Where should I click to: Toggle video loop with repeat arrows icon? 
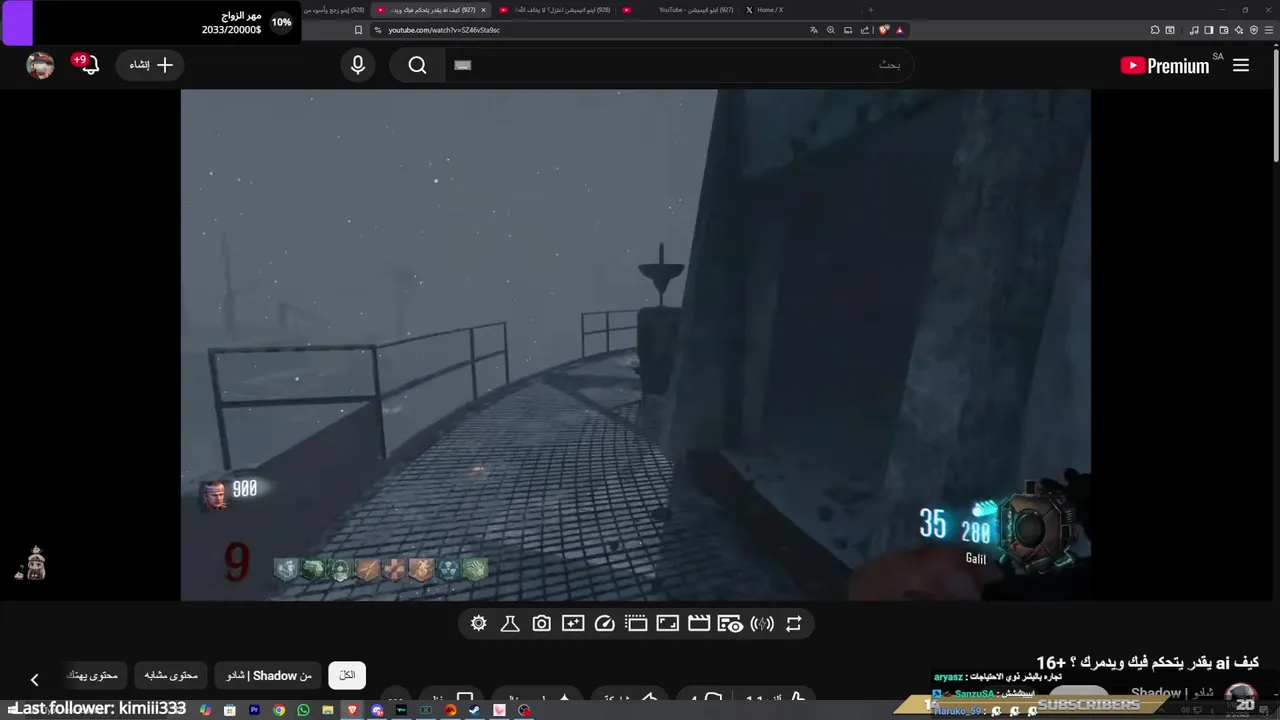(794, 624)
